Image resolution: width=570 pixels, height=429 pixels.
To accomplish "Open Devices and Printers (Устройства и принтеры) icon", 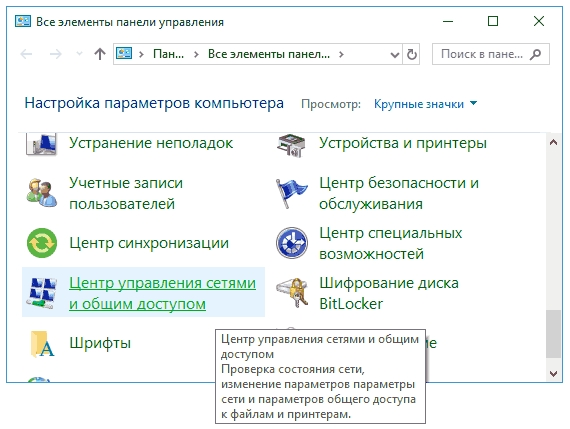I will point(291,145).
